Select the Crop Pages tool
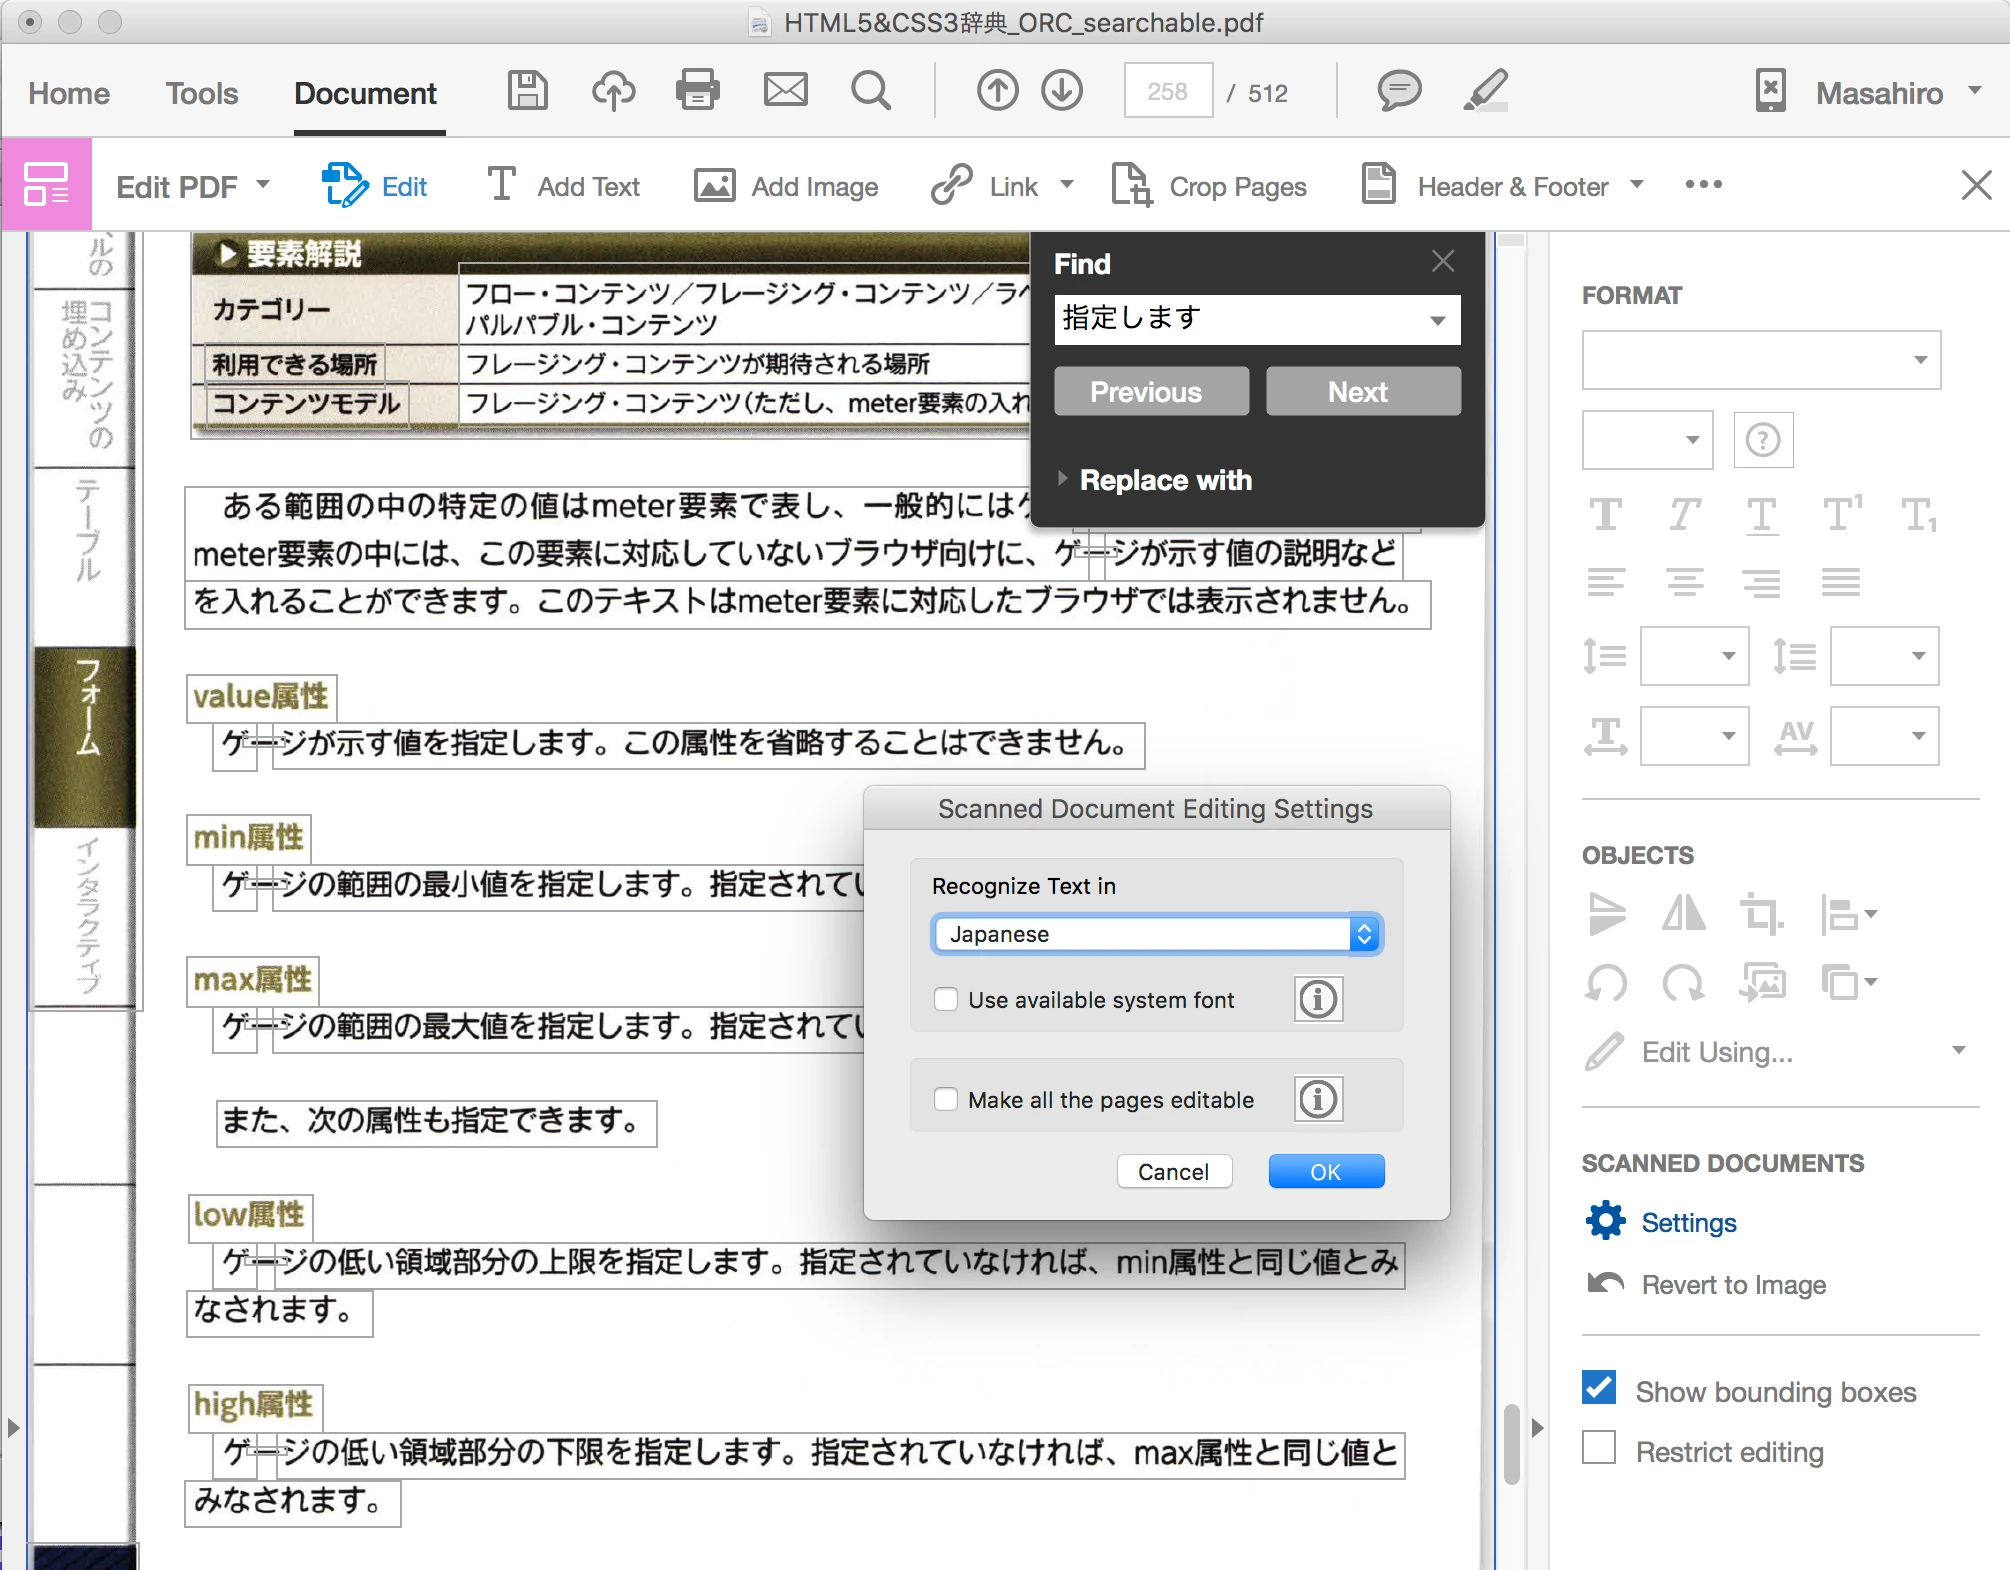Screen dimensions: 2010x1570 [1210, 186]
